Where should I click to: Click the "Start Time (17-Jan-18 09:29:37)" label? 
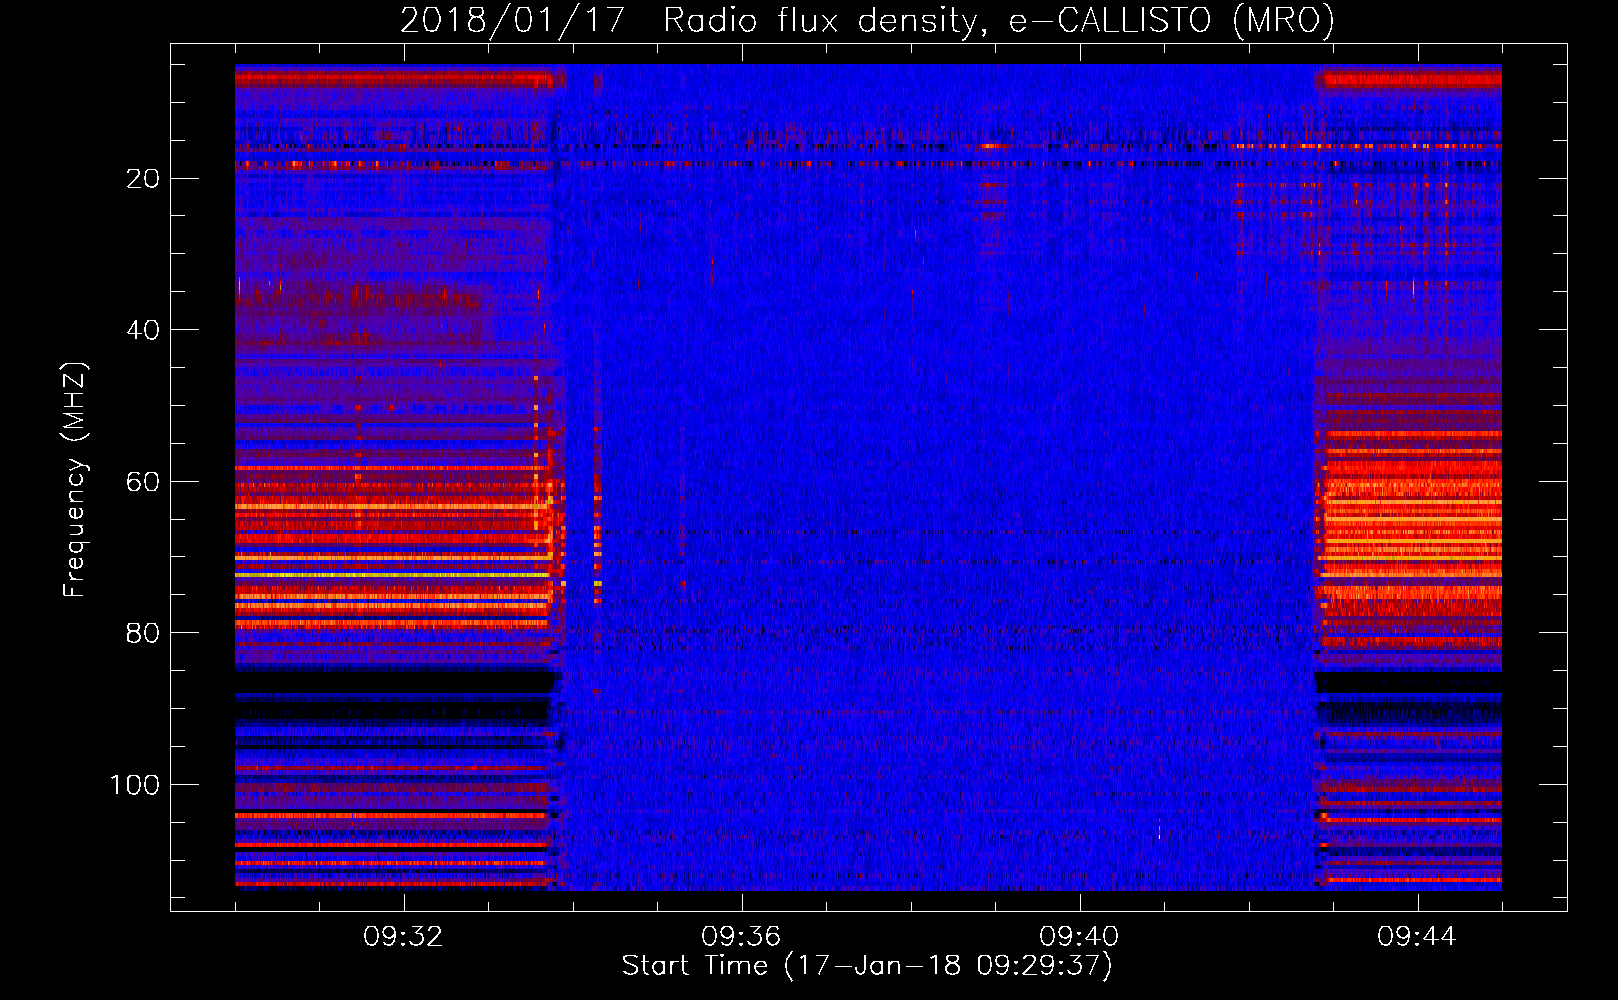click(867, 966)
